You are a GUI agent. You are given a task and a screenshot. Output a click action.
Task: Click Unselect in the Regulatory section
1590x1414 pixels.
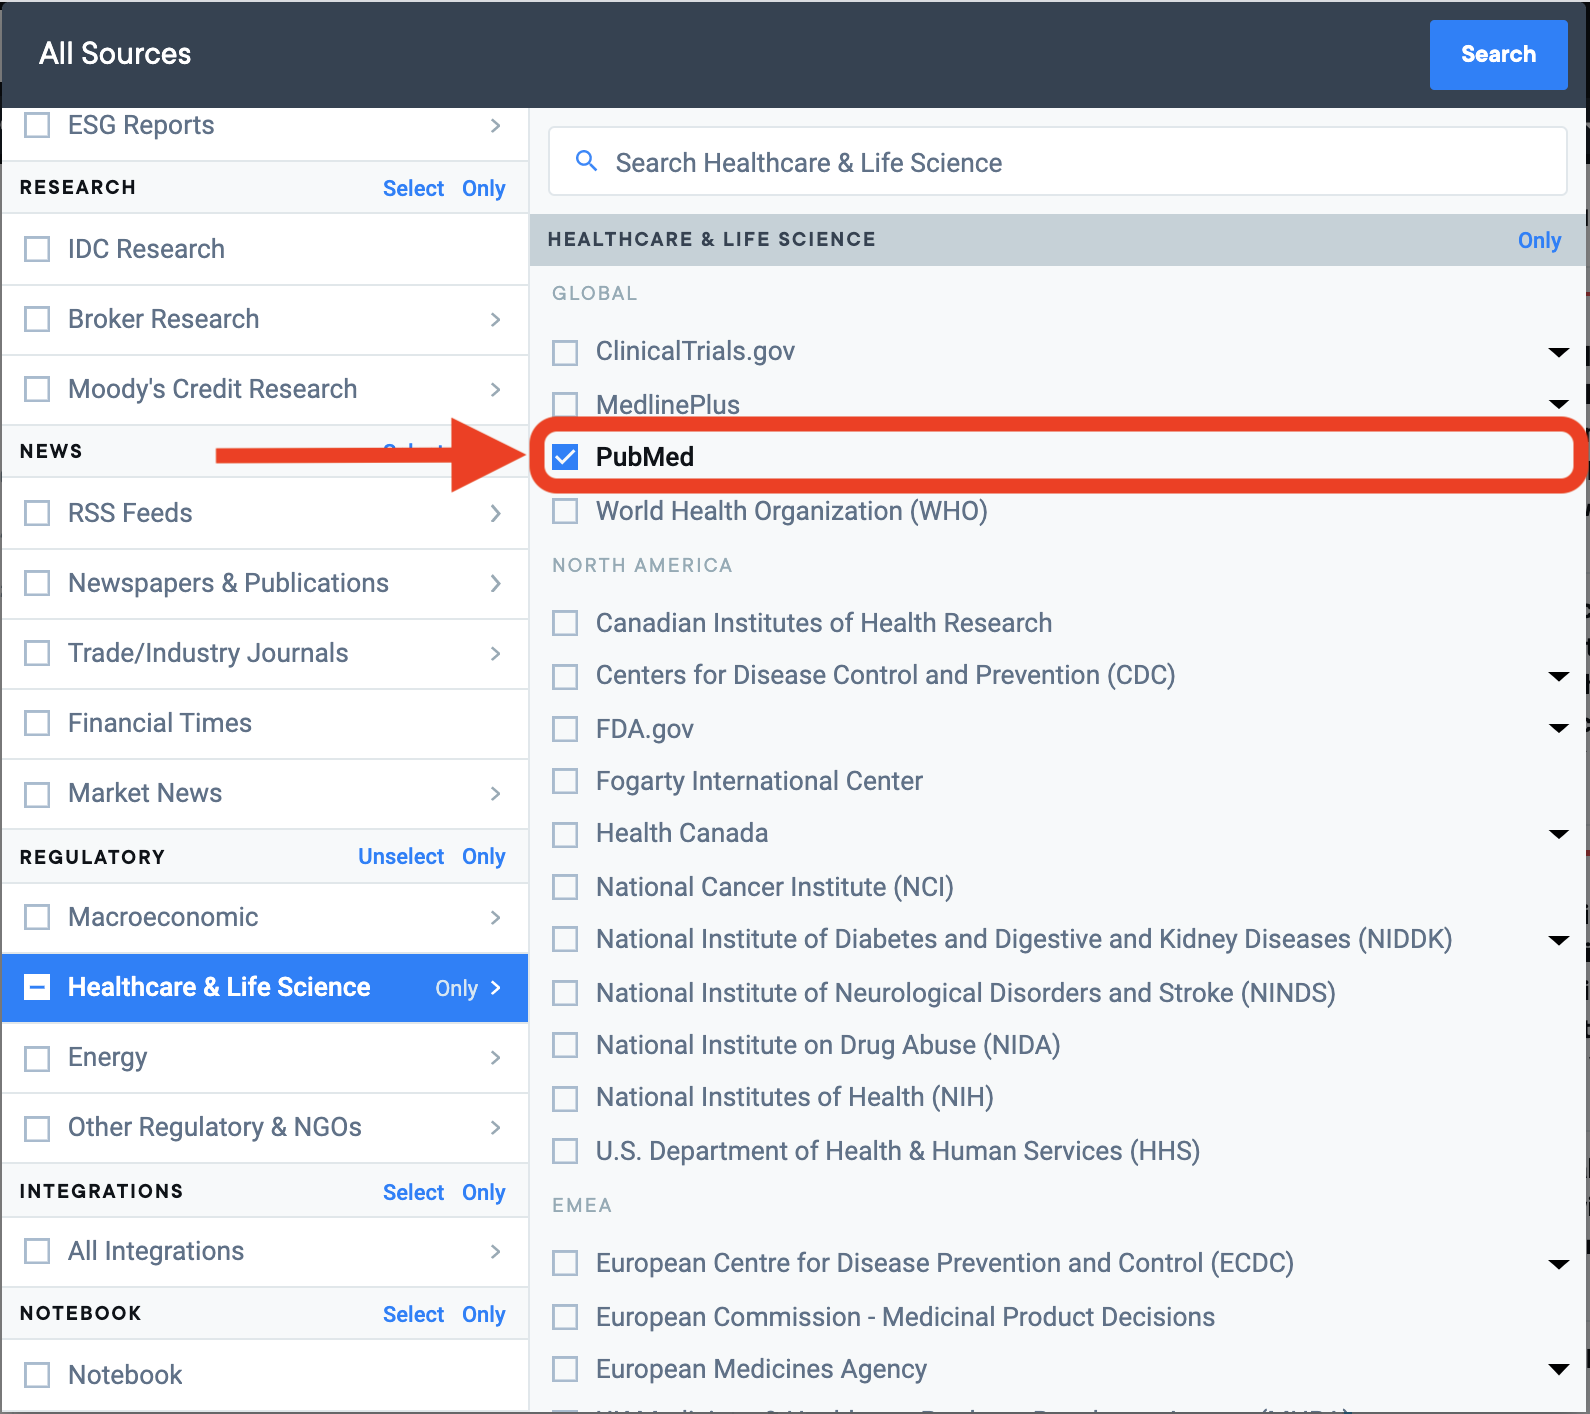(401, 856)
